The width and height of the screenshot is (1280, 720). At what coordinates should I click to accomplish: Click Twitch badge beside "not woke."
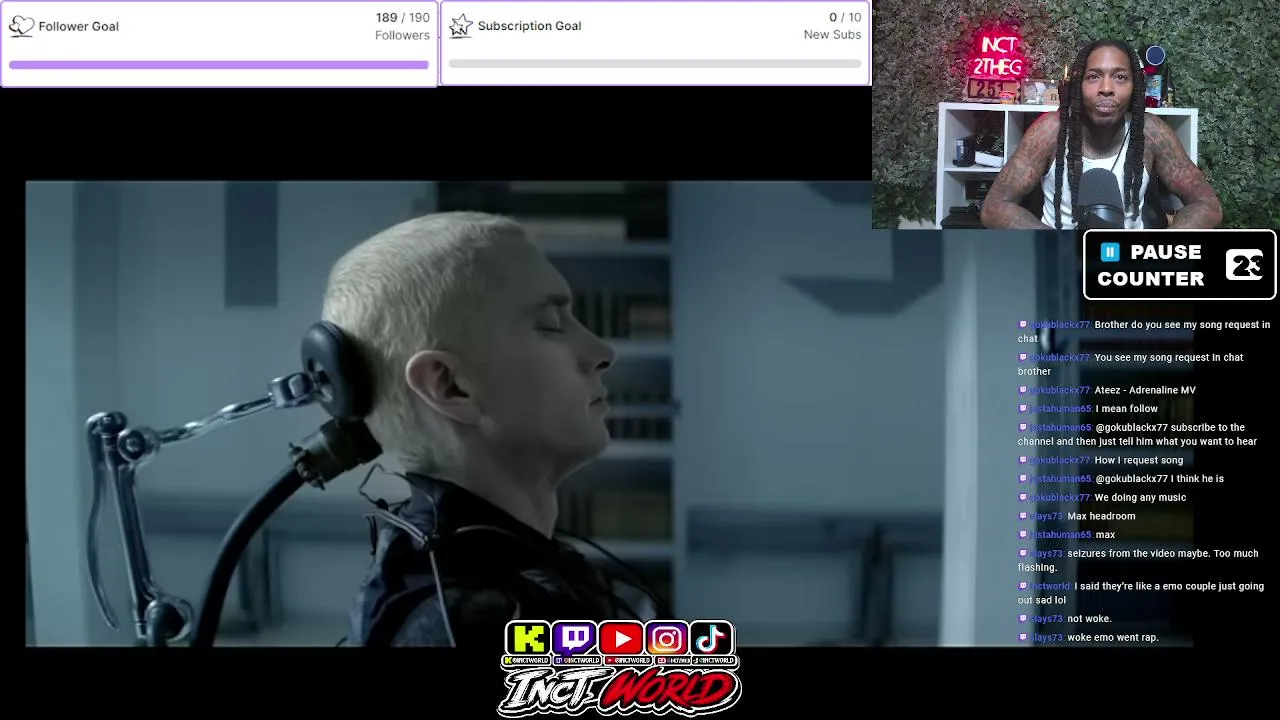pyautogui.click(x=1023, y=619)
